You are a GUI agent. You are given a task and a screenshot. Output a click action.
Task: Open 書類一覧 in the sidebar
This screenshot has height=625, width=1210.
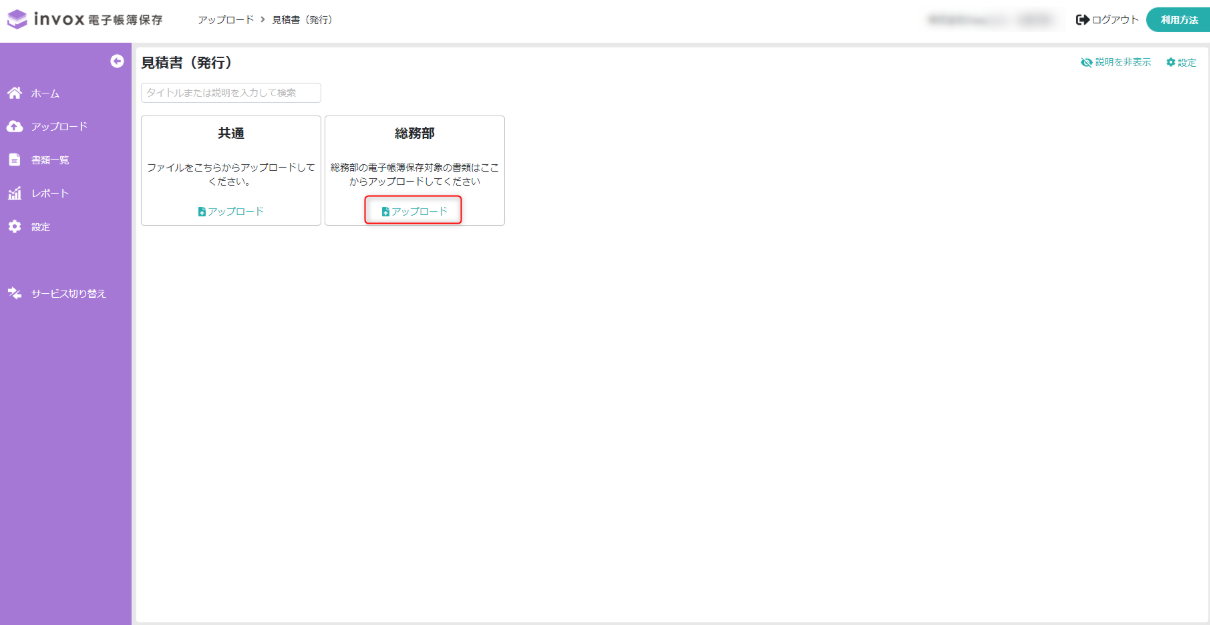(x=50, y=160)
